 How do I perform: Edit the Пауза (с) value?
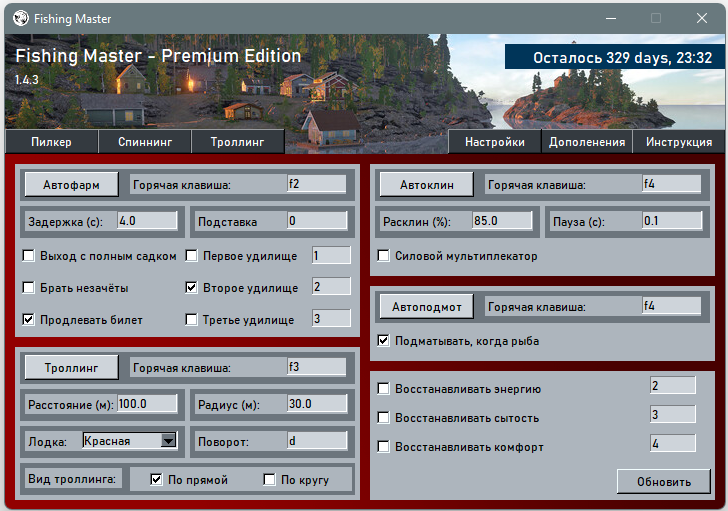click(x=672, y=220)
